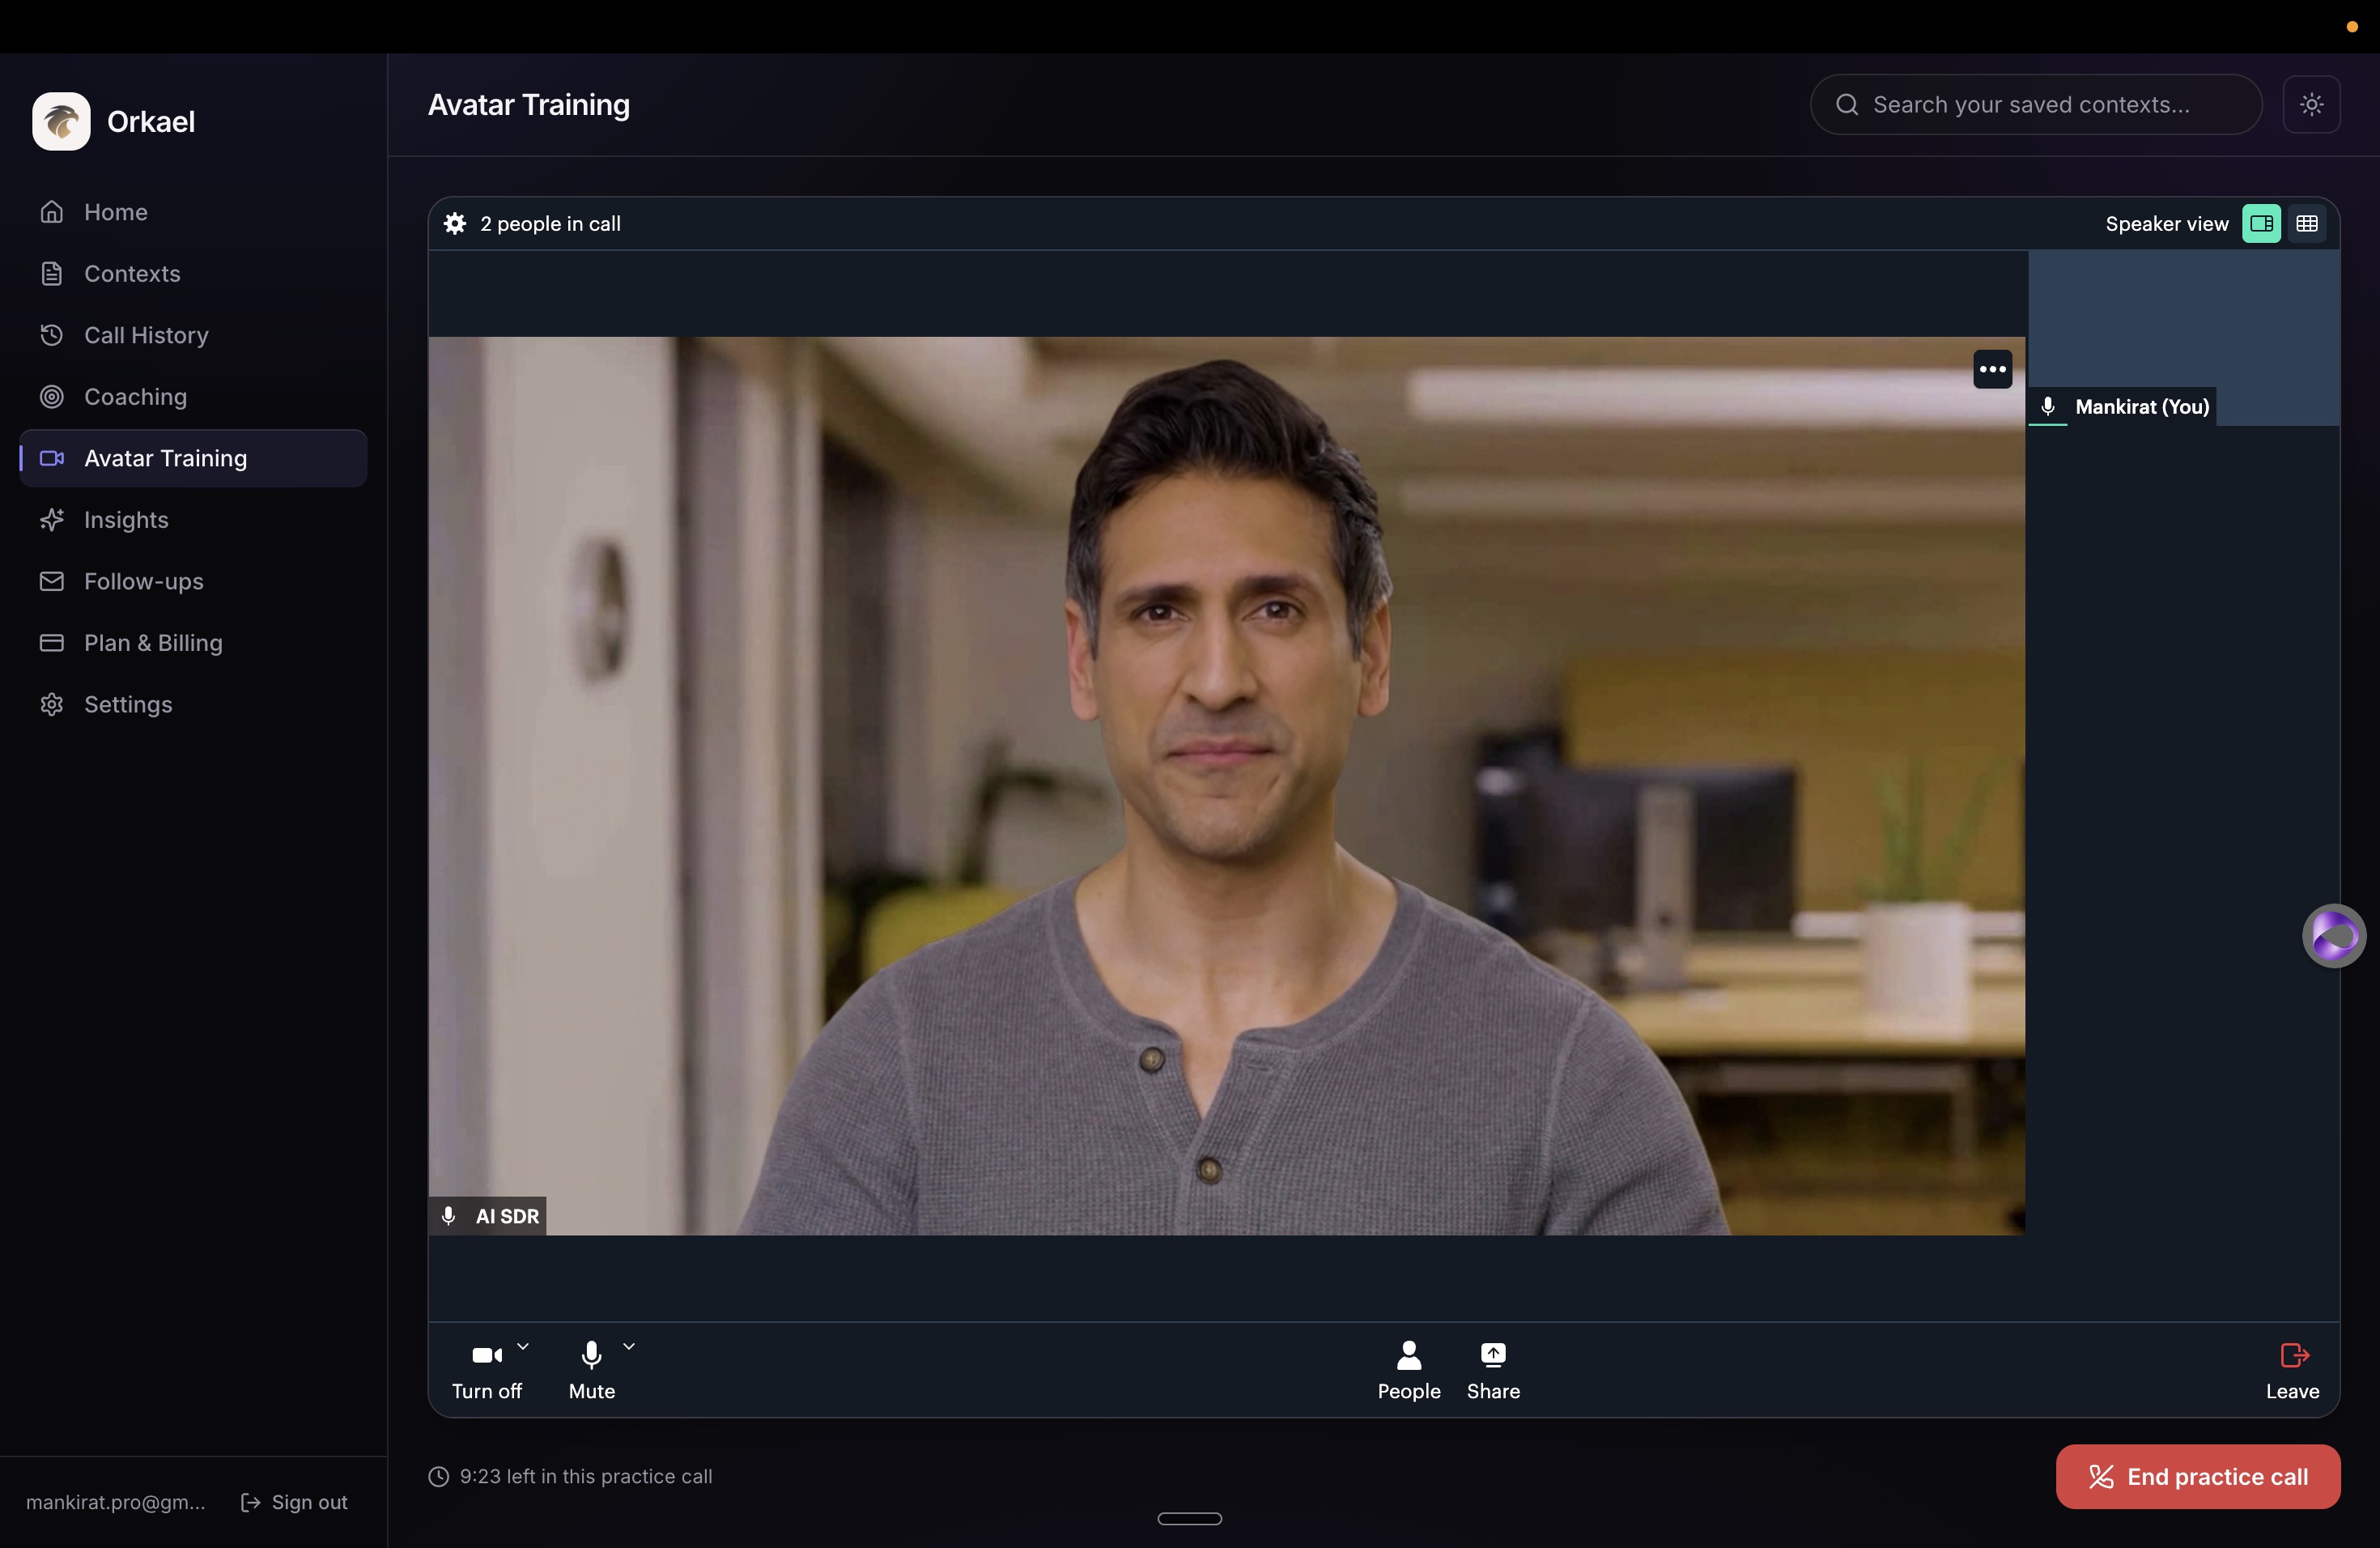The image size is (2380, 1548).
Task: Expand microphone options chevron
Action: [629, 1346]
